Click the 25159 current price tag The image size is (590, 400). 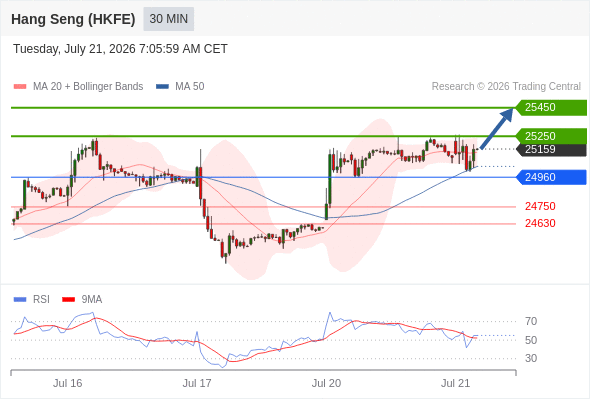click(x=551, y=149)
